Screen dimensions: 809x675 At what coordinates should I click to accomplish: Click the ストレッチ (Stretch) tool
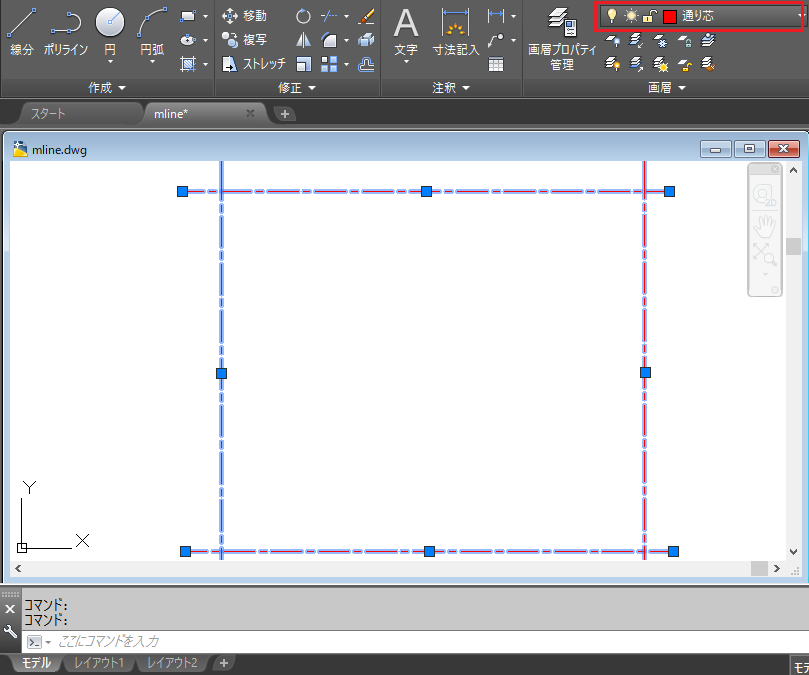click(x=254, y=64)
